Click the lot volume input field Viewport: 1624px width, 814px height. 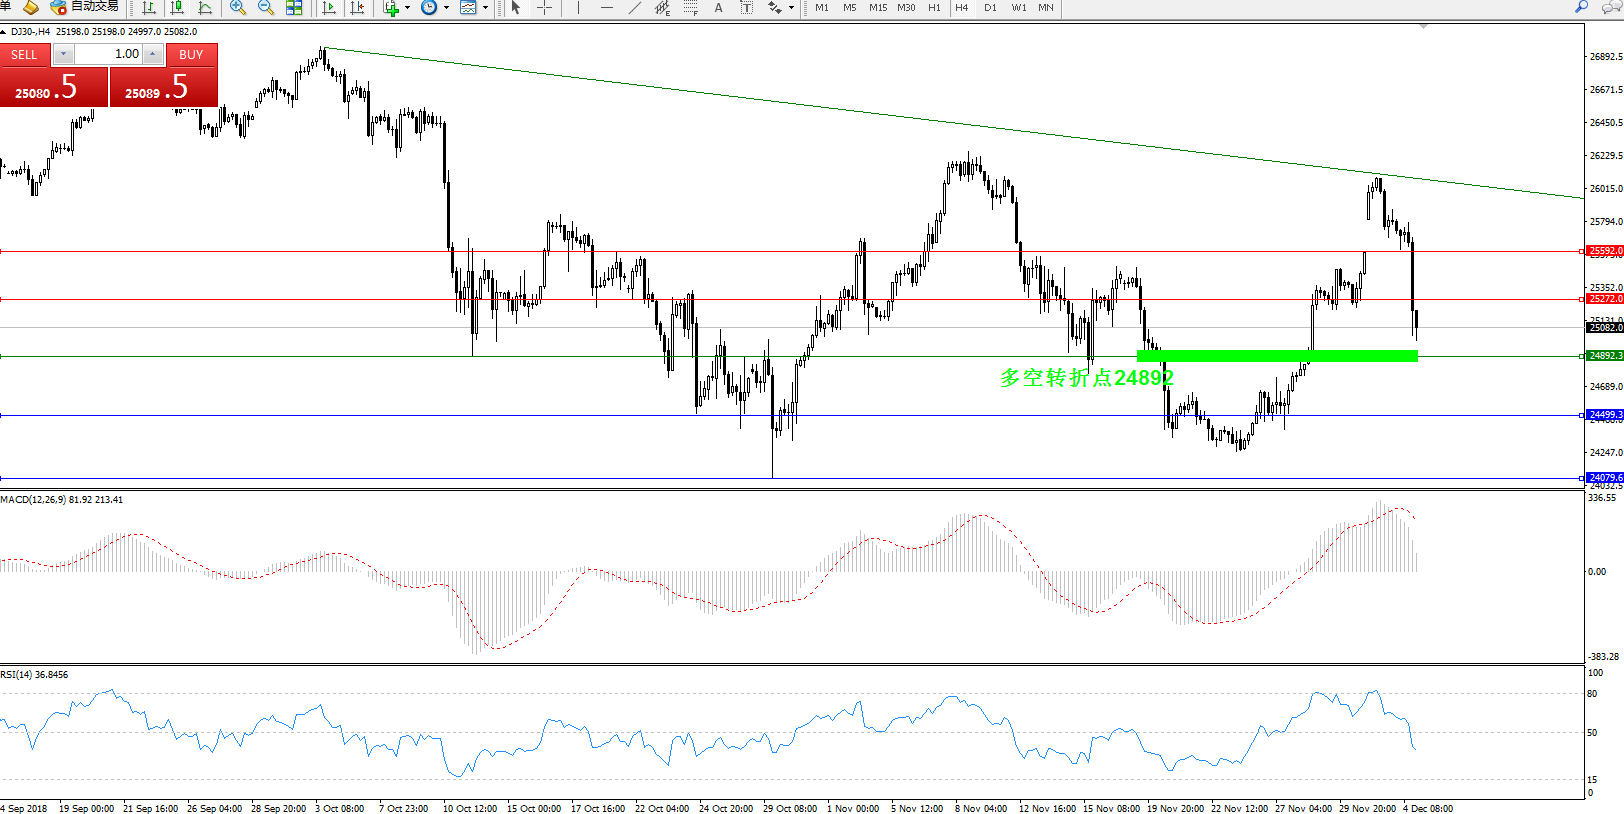(108, 54)
